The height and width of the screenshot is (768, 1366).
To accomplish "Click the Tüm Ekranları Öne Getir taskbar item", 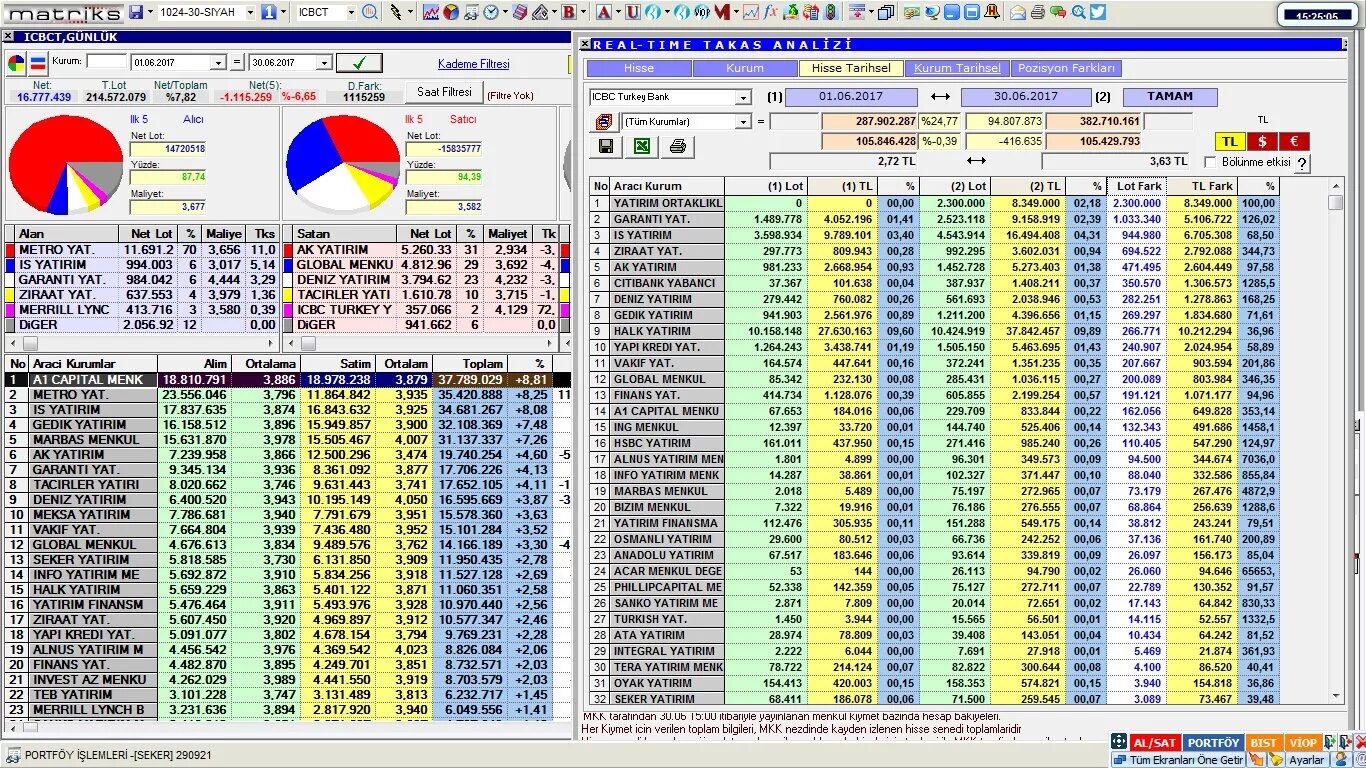I will click(1179, 760).
